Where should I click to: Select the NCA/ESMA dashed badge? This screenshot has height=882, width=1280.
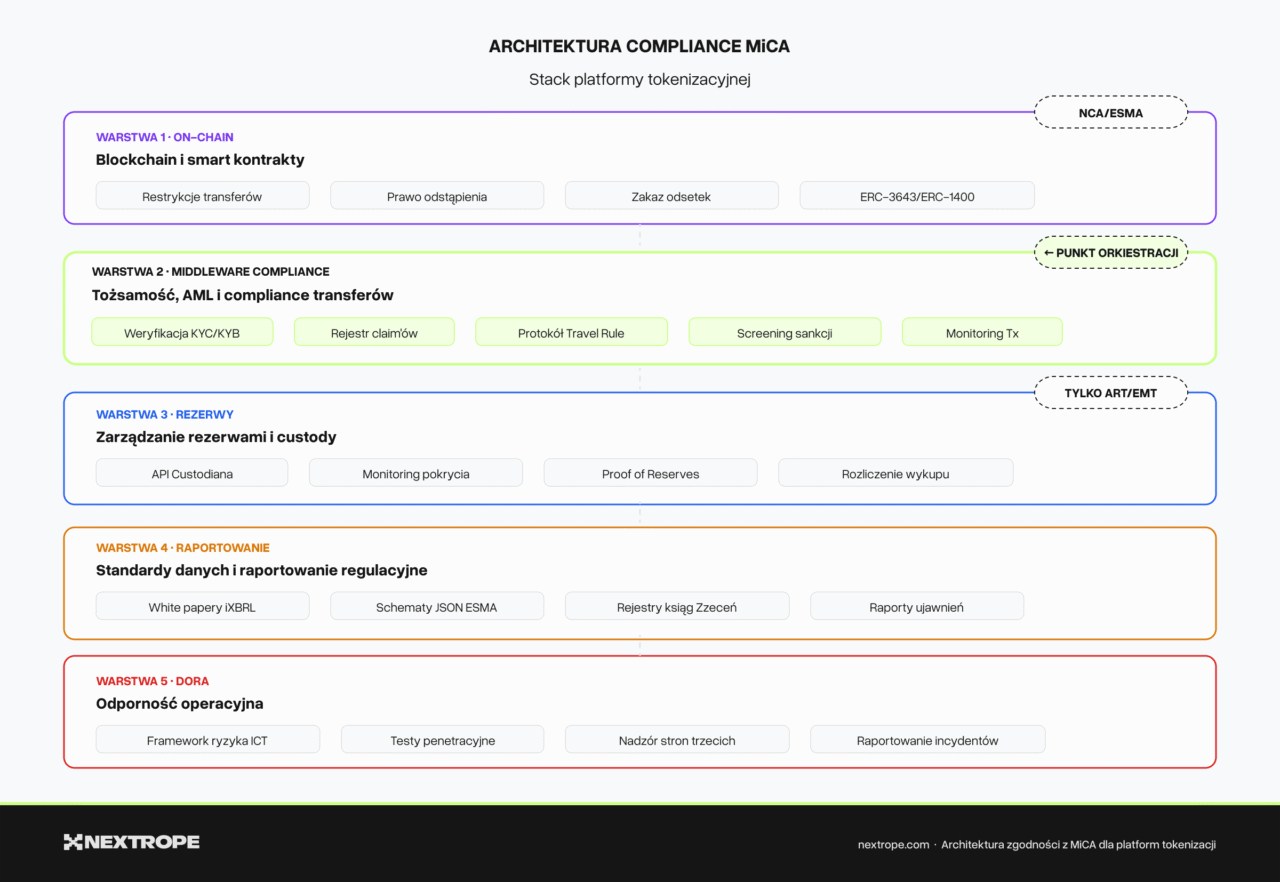(x=1110, y=113)
